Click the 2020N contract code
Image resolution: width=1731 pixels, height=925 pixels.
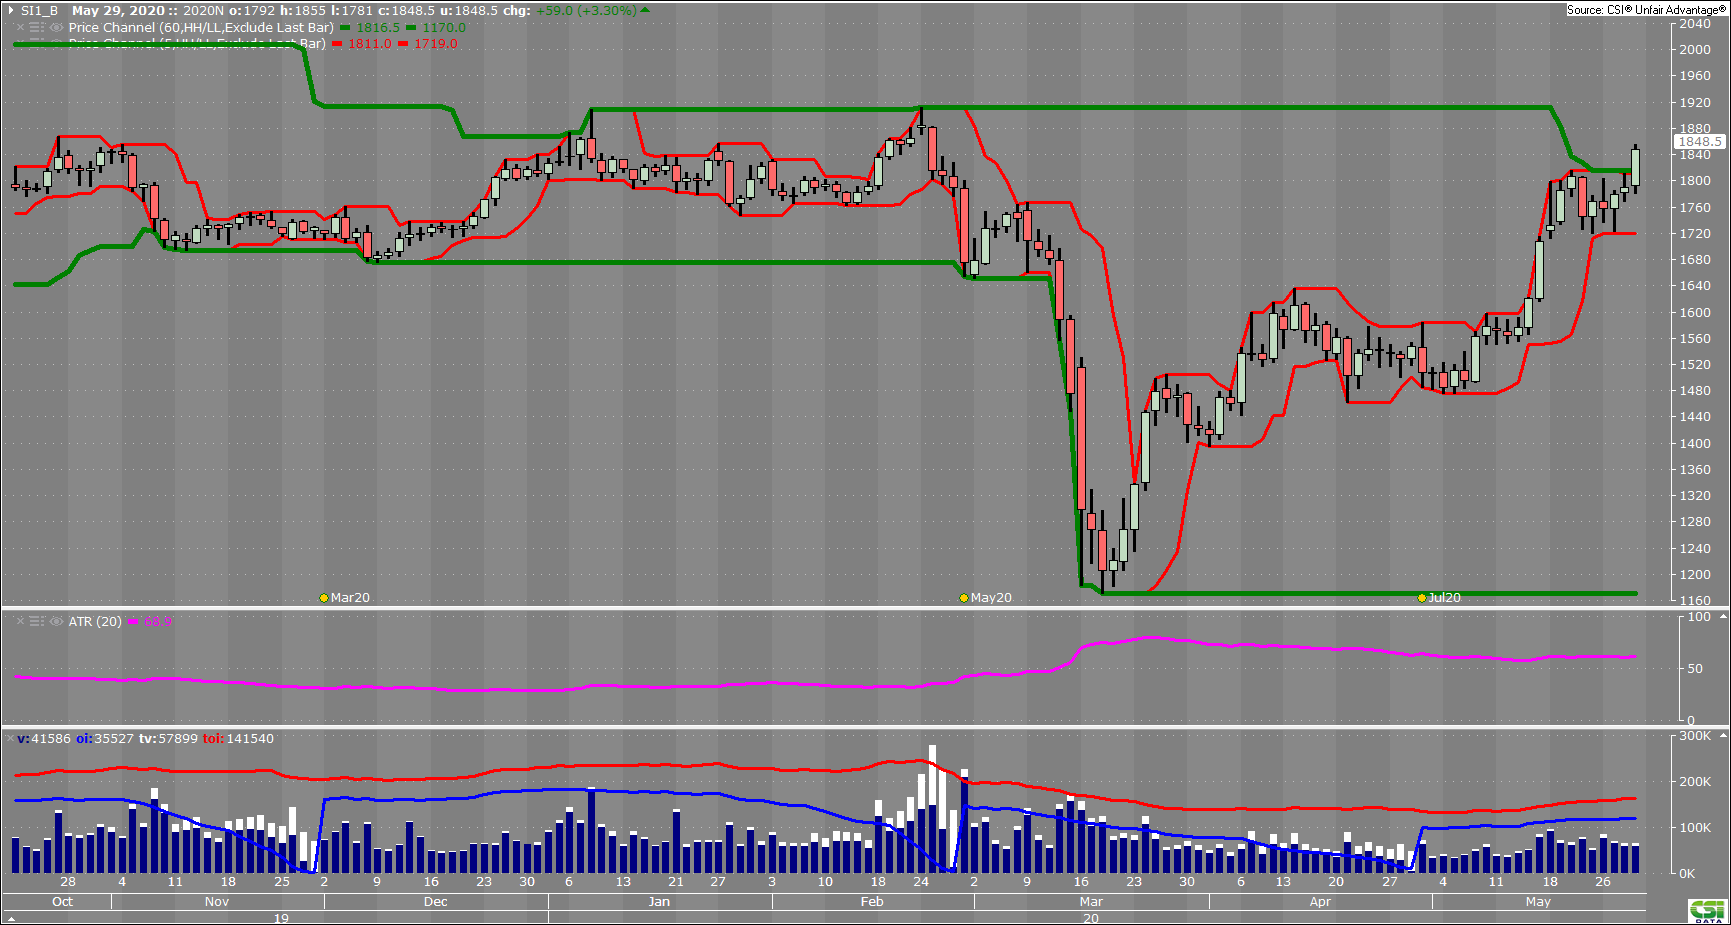pyautogui.click(x=204, y=11)
